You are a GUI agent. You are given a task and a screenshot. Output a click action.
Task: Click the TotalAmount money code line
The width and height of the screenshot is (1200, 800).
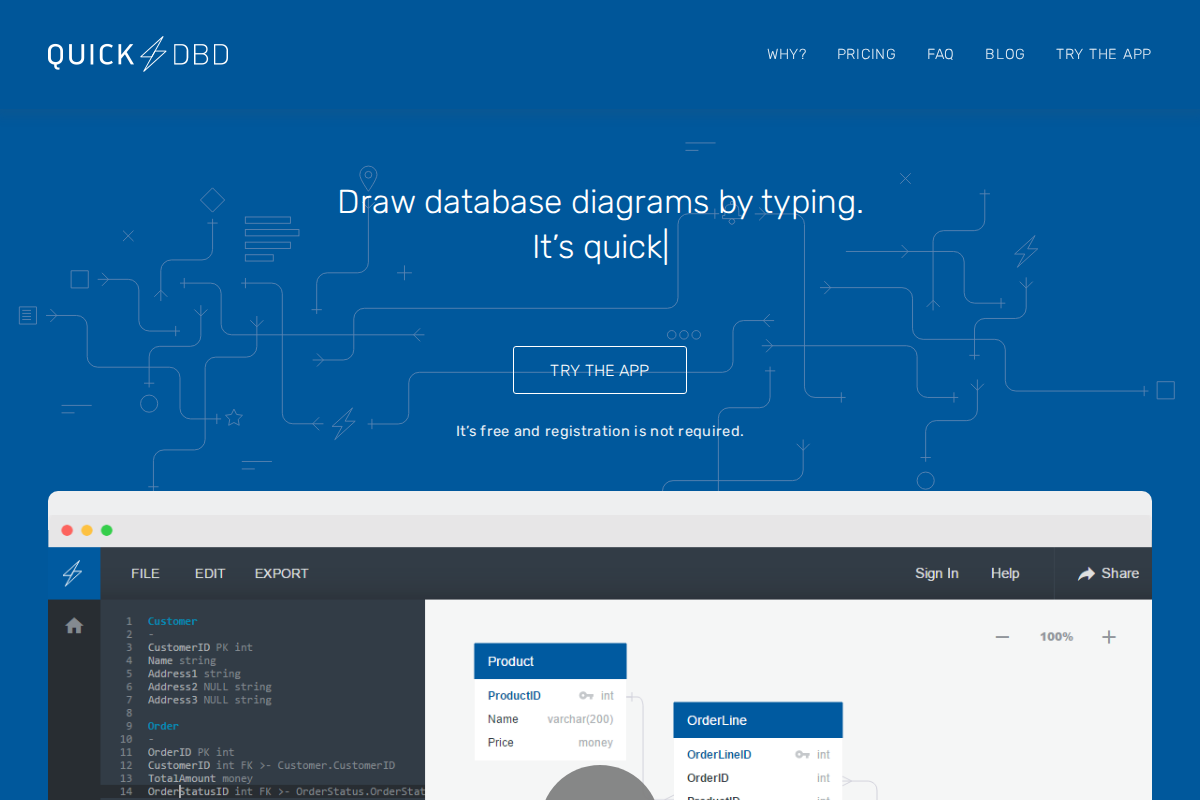tap(200, 778)
